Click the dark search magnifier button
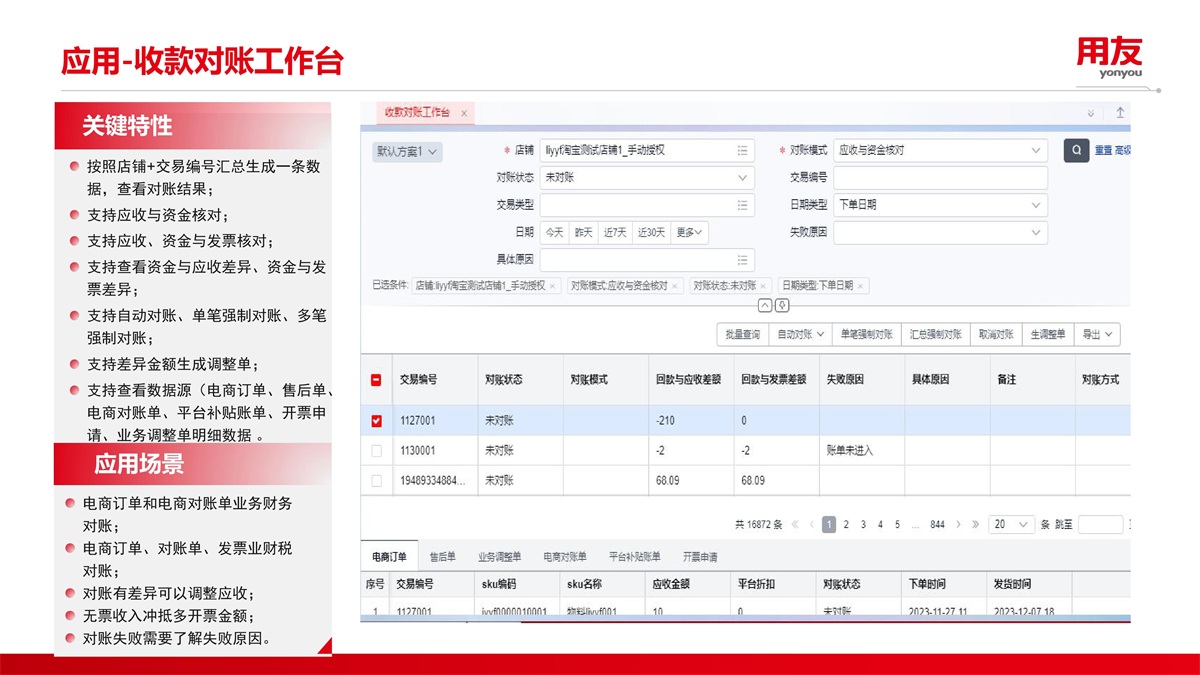This screenshot has width=1200, height=675. tap(1076, 151)
